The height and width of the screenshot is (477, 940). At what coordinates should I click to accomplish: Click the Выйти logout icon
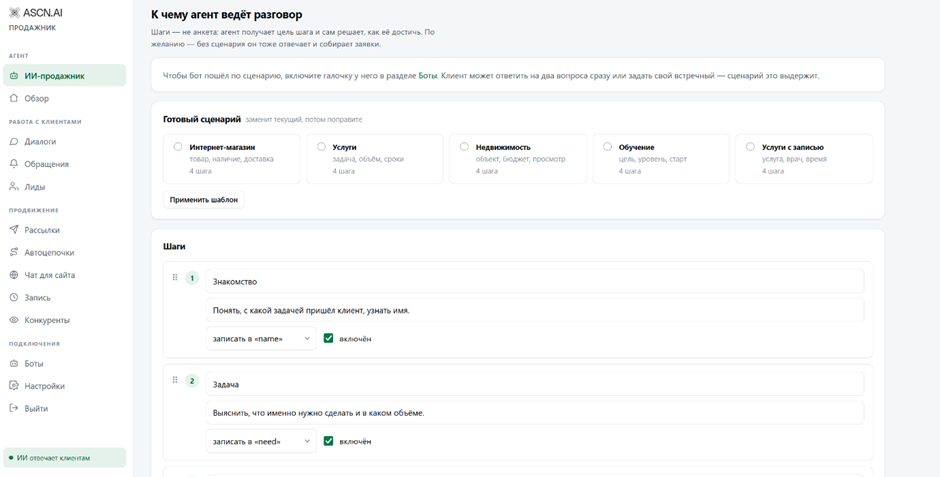coord(14,409)
